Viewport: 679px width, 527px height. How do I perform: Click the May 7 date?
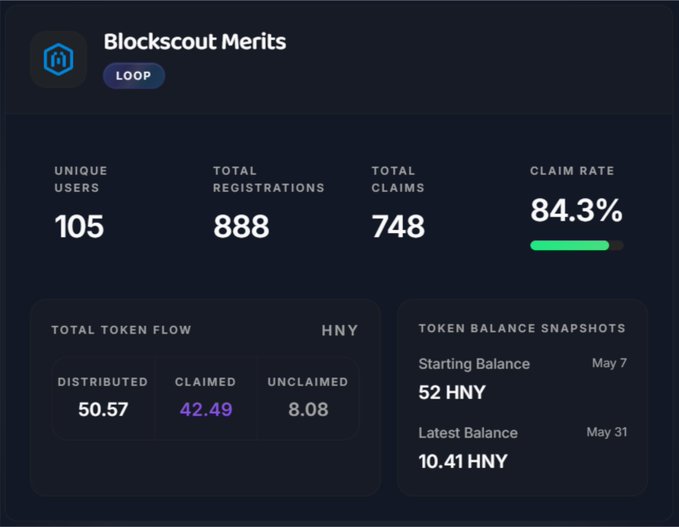click(609, 363)
